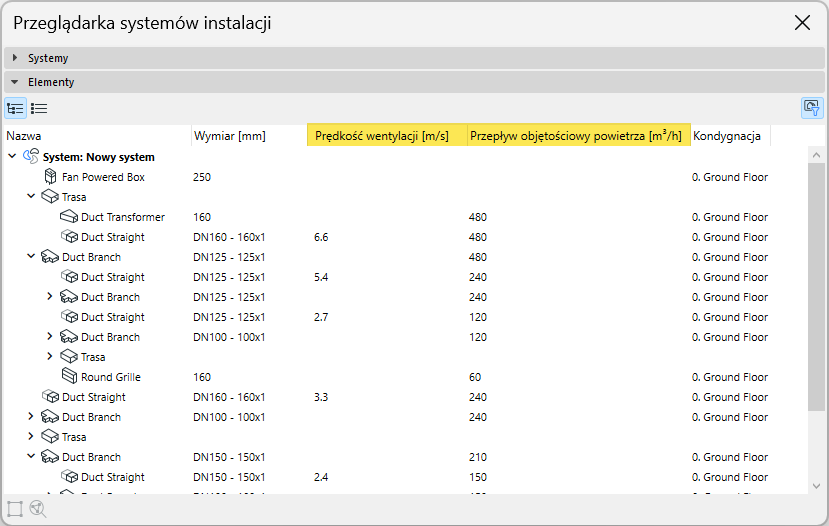Viewport: 829px width, 526px height.
Task: Click icon of Duct Branch DN150 row
Action: tap(50, 457)
